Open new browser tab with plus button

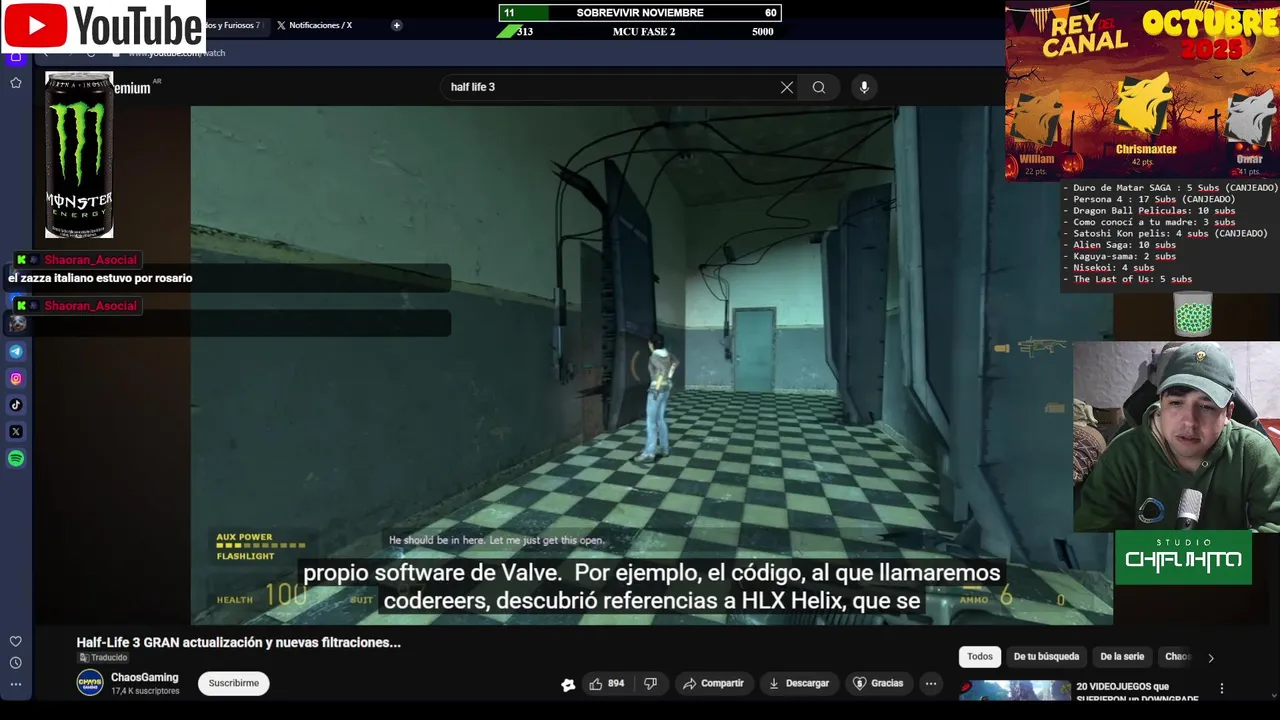(397, 25)
